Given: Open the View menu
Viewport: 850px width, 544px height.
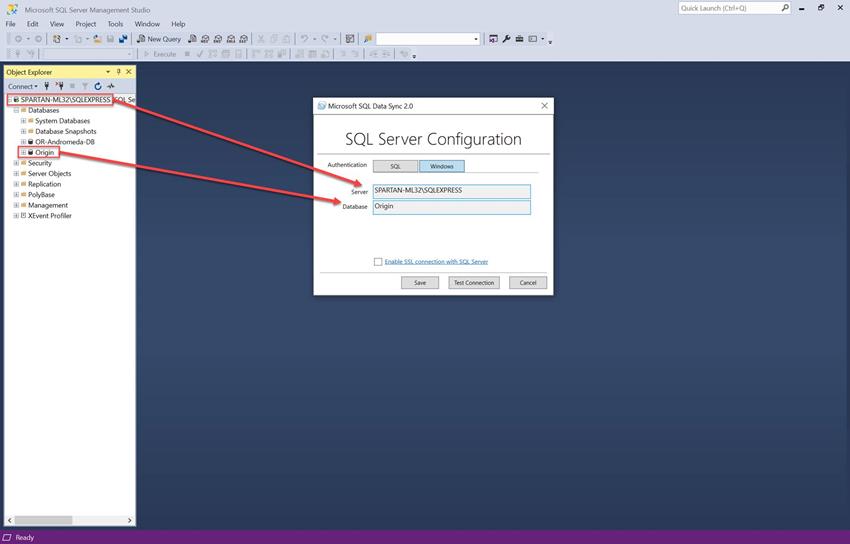Looking at the screenshot, I should click(56, 24).
